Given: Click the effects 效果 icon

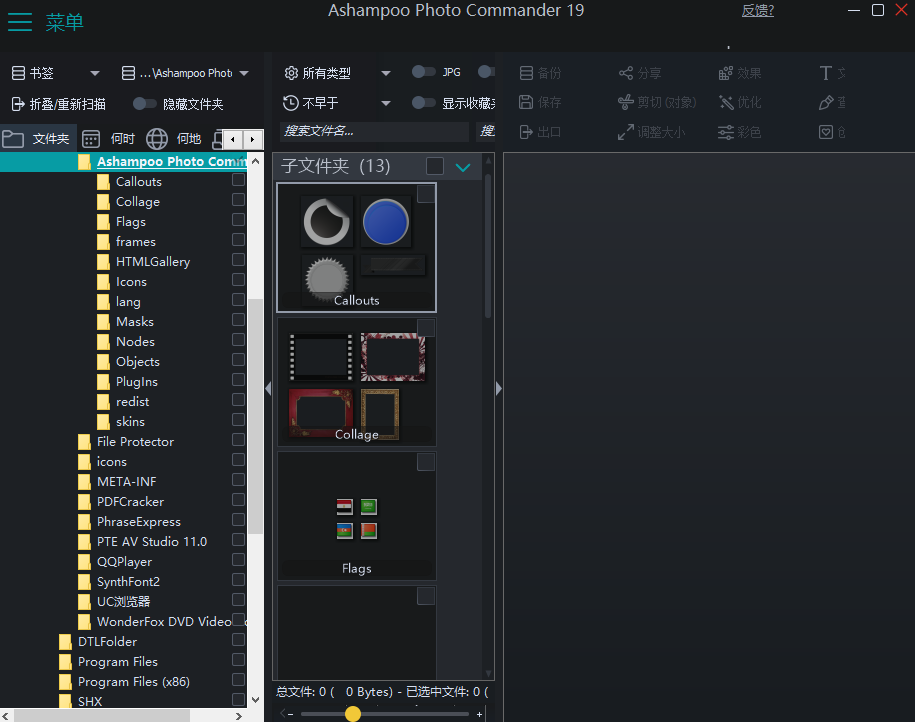Looking at the screenshot, I should (725, 73).
